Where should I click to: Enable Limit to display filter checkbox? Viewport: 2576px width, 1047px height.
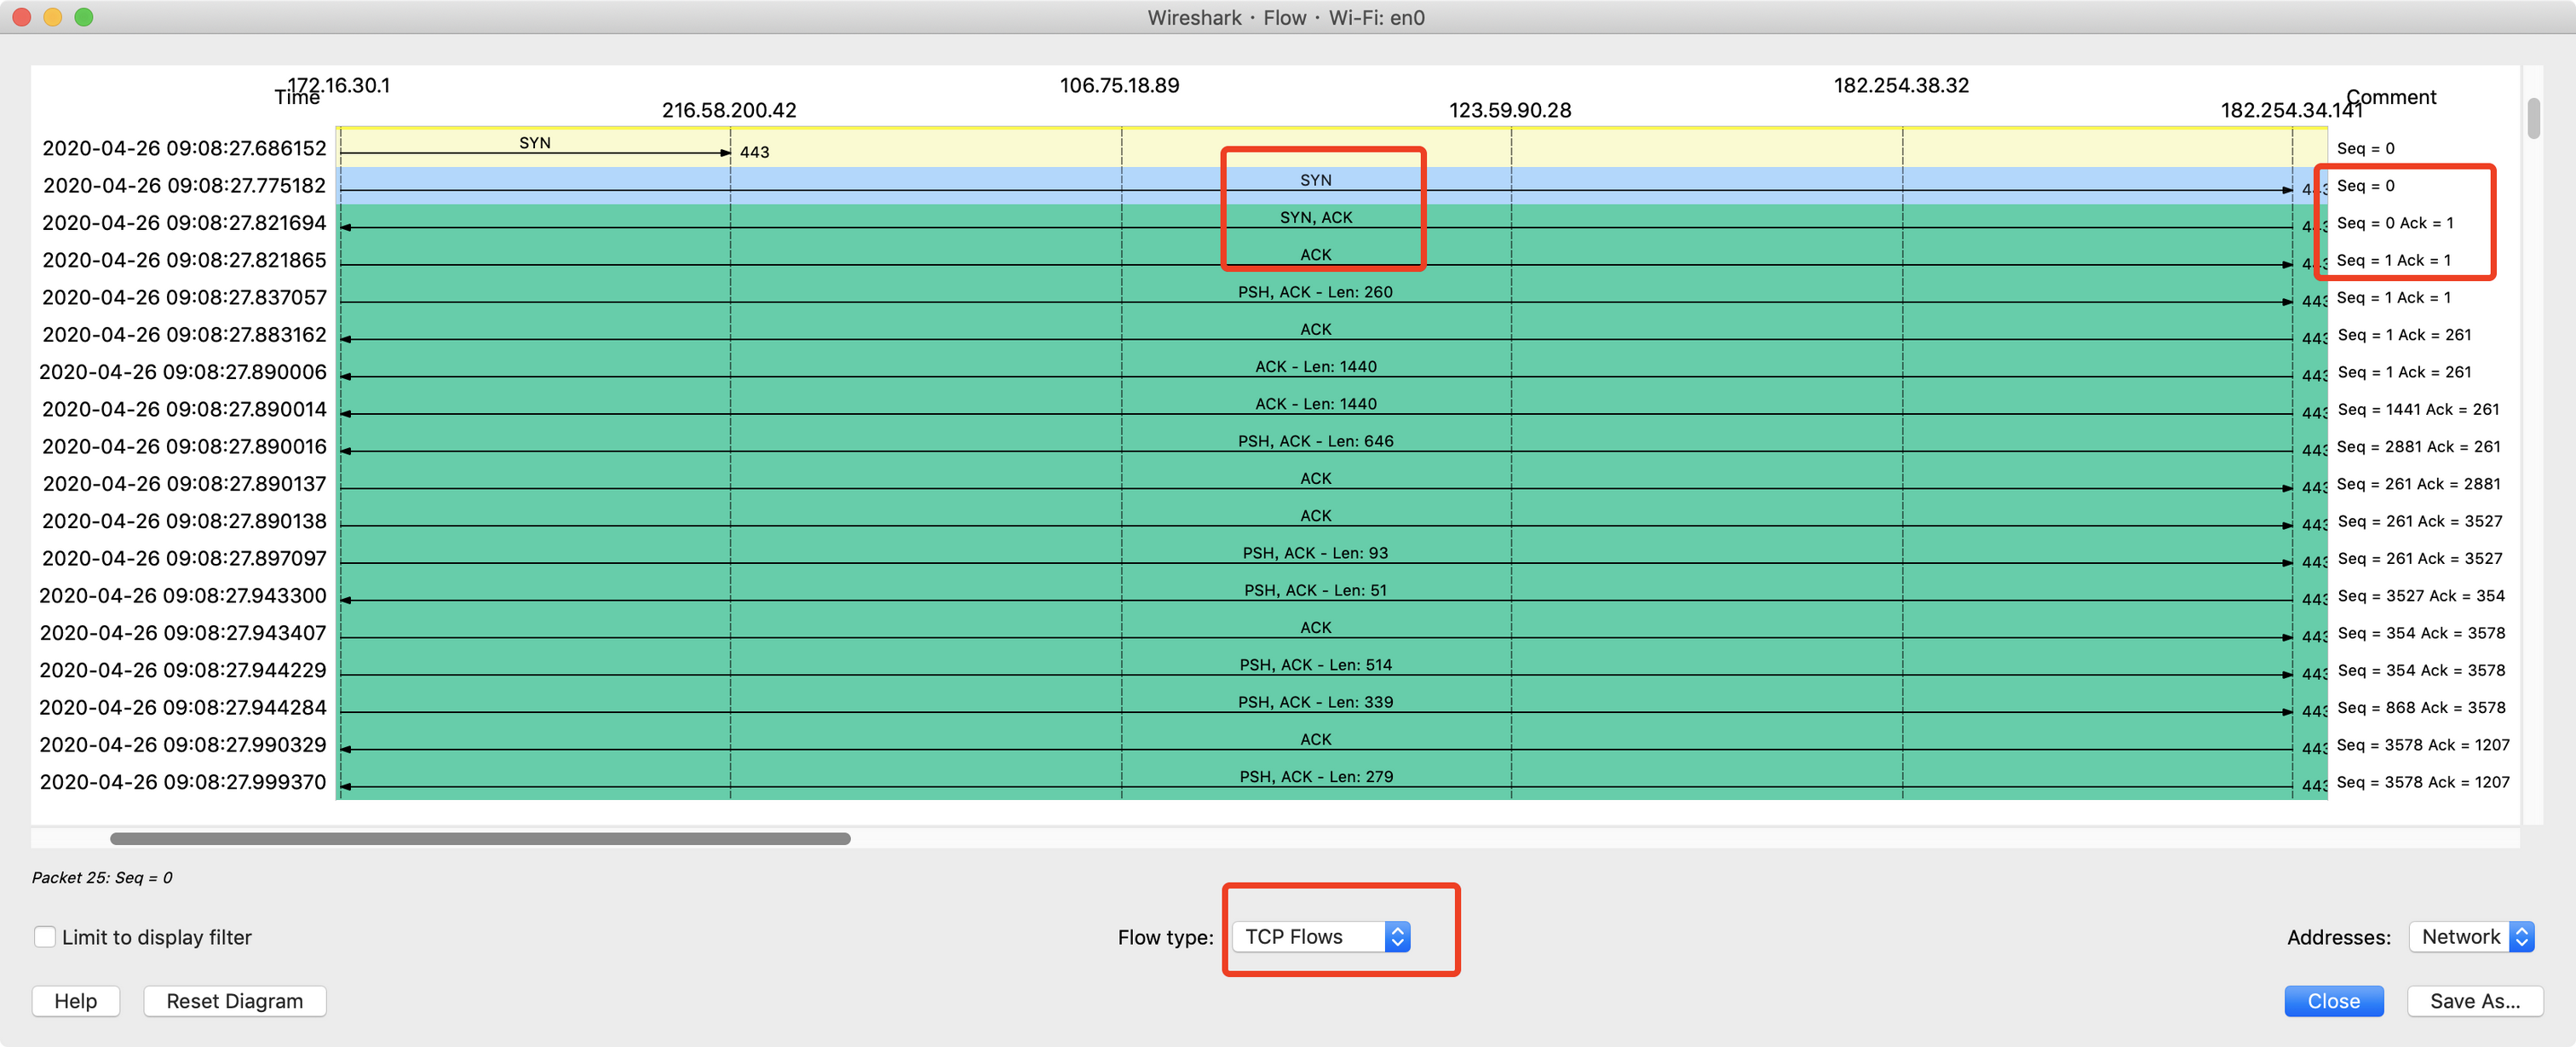coord(45,936)
